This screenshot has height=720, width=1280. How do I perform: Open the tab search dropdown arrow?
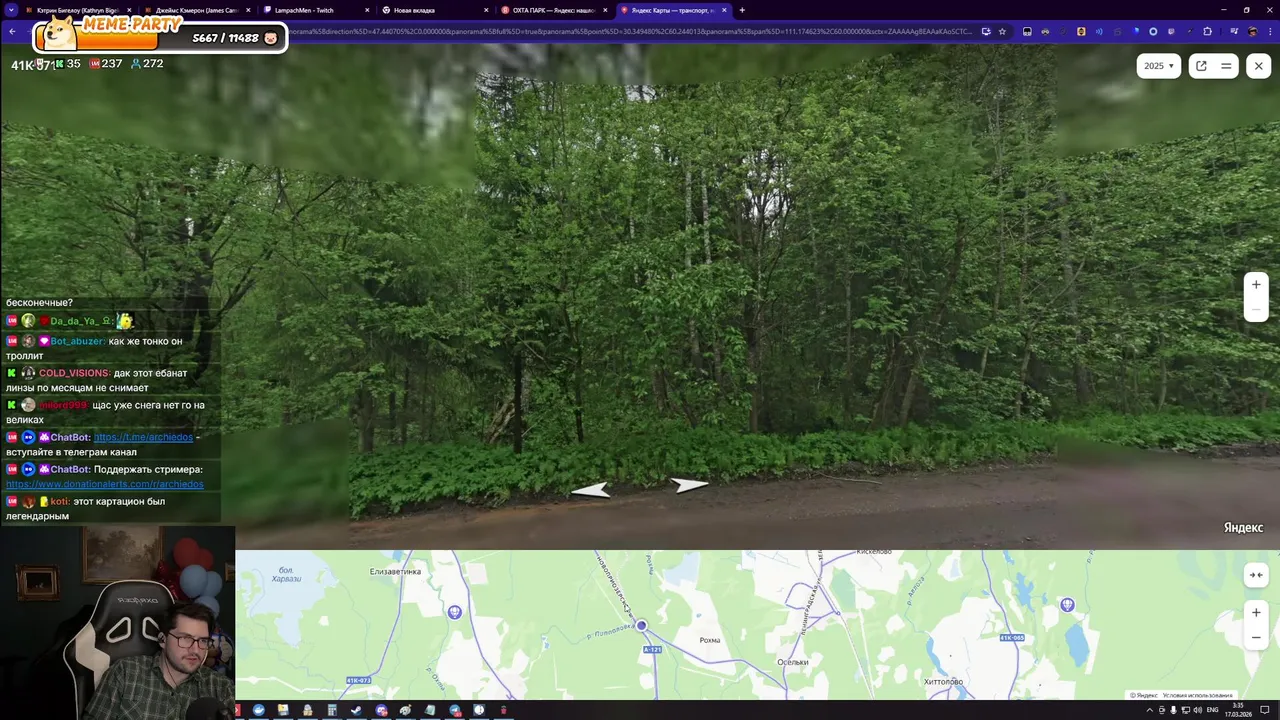point(9,10)
